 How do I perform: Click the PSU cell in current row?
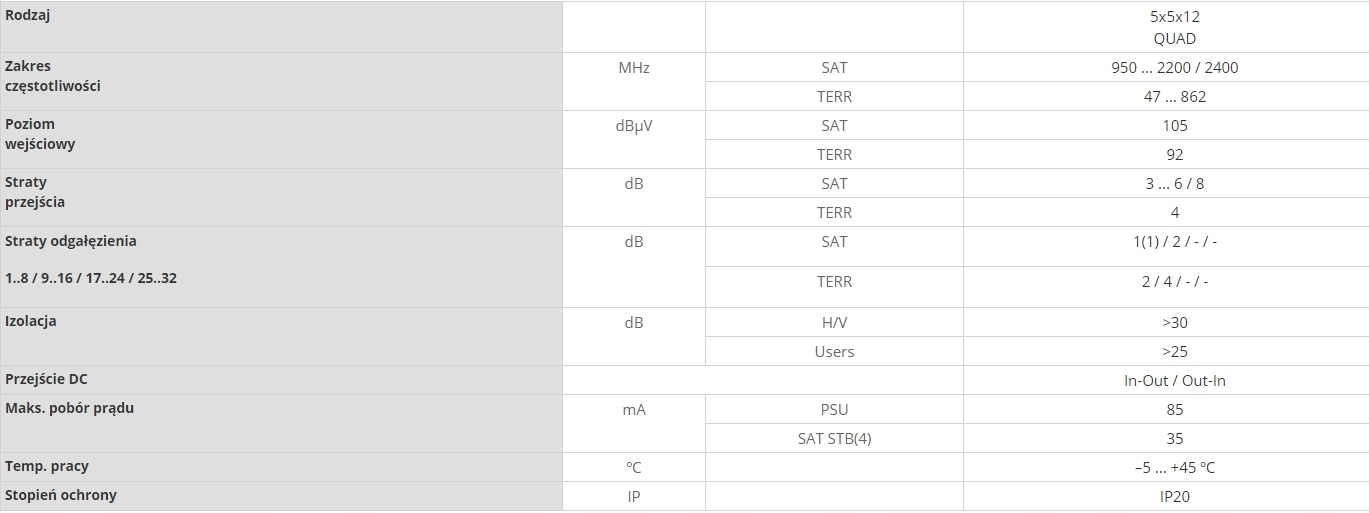[834, 410]
